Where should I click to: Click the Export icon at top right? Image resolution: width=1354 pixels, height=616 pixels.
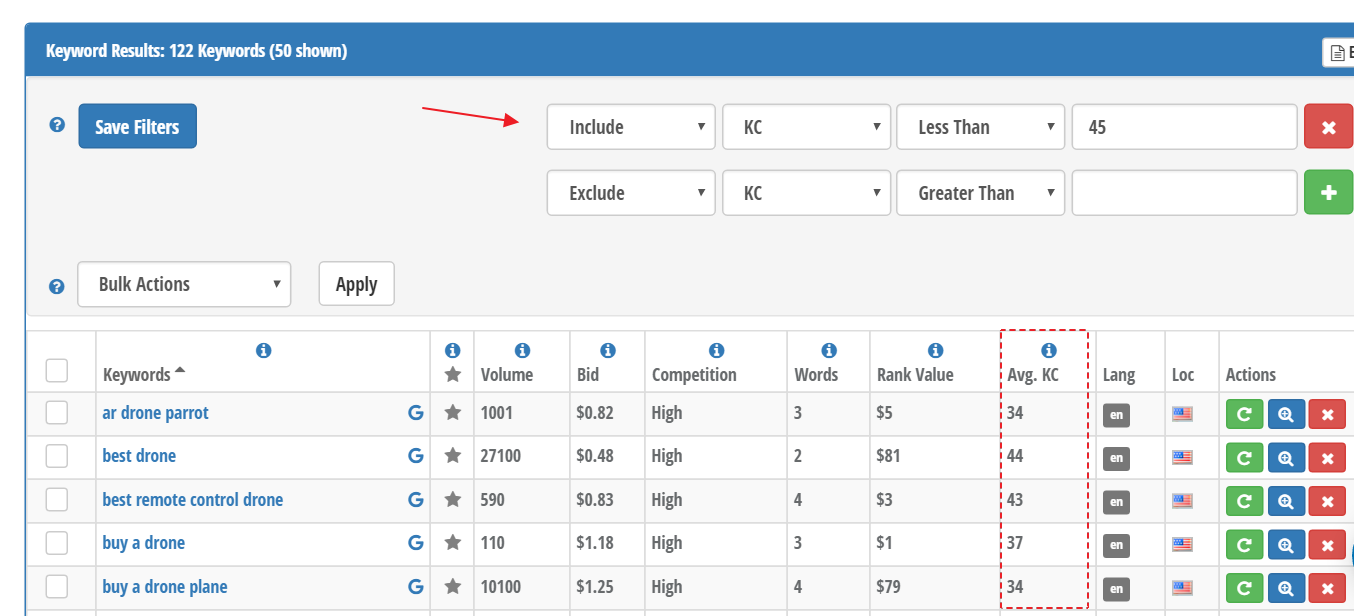pyautogui.click(x=1337, y=52)
